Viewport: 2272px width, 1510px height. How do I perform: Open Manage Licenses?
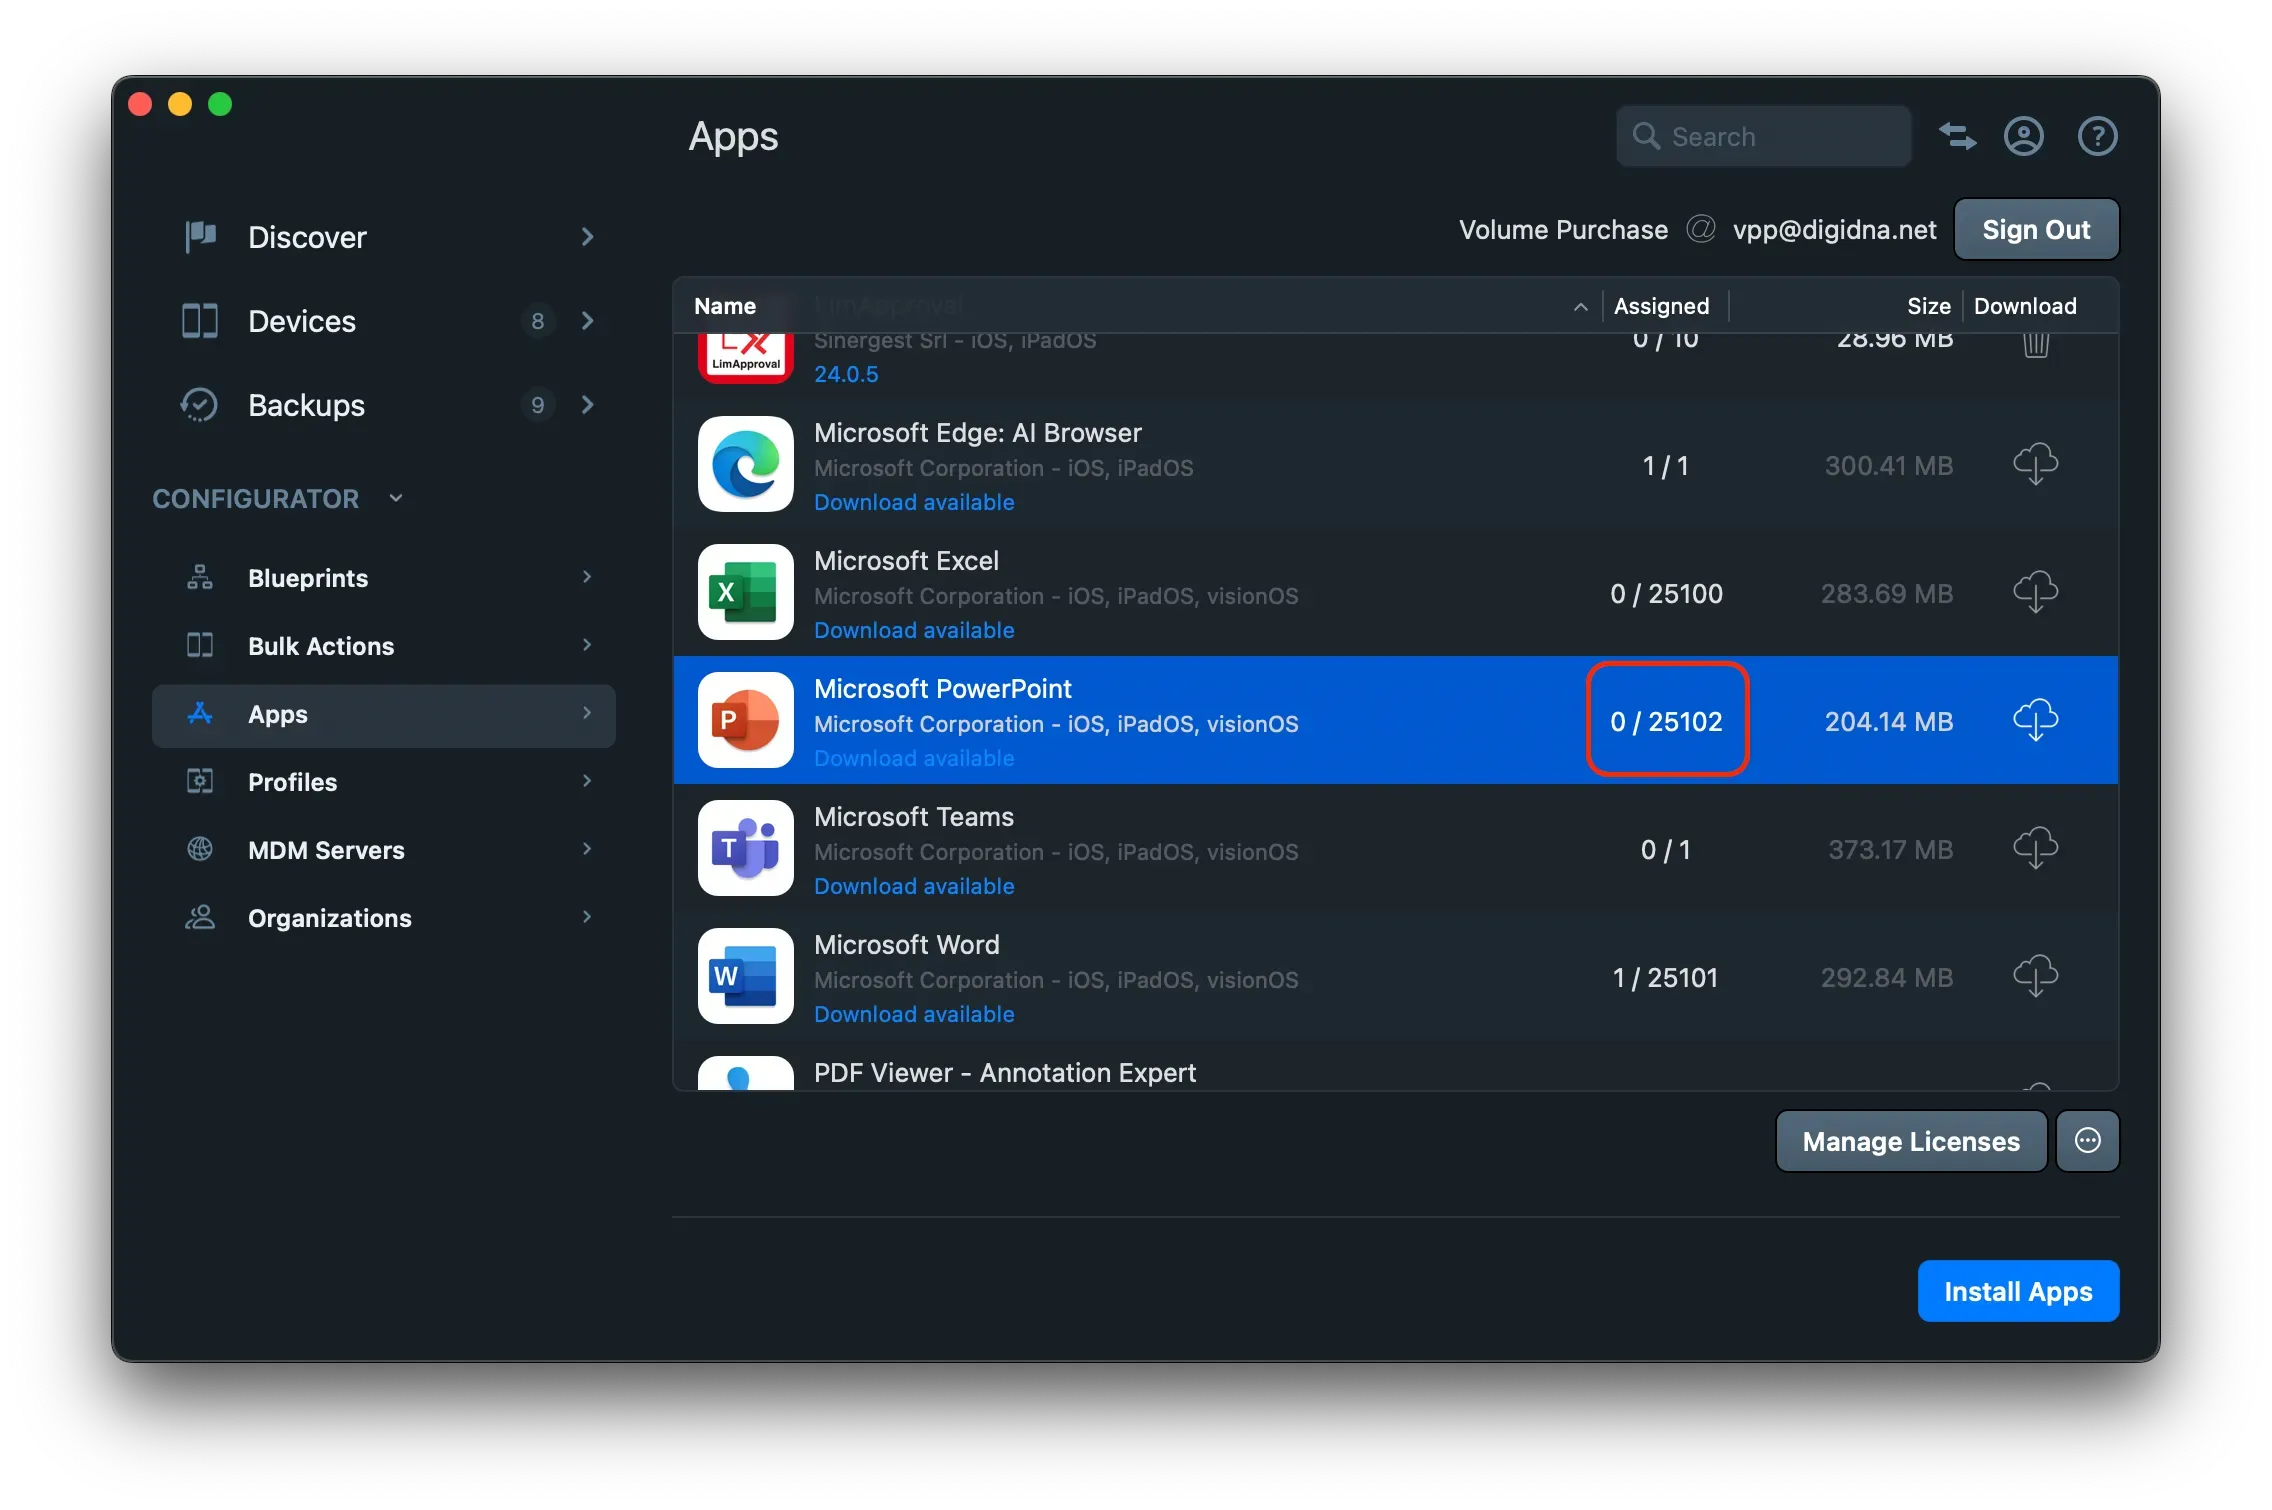pyautogui.click(x=1909, y=1140)
